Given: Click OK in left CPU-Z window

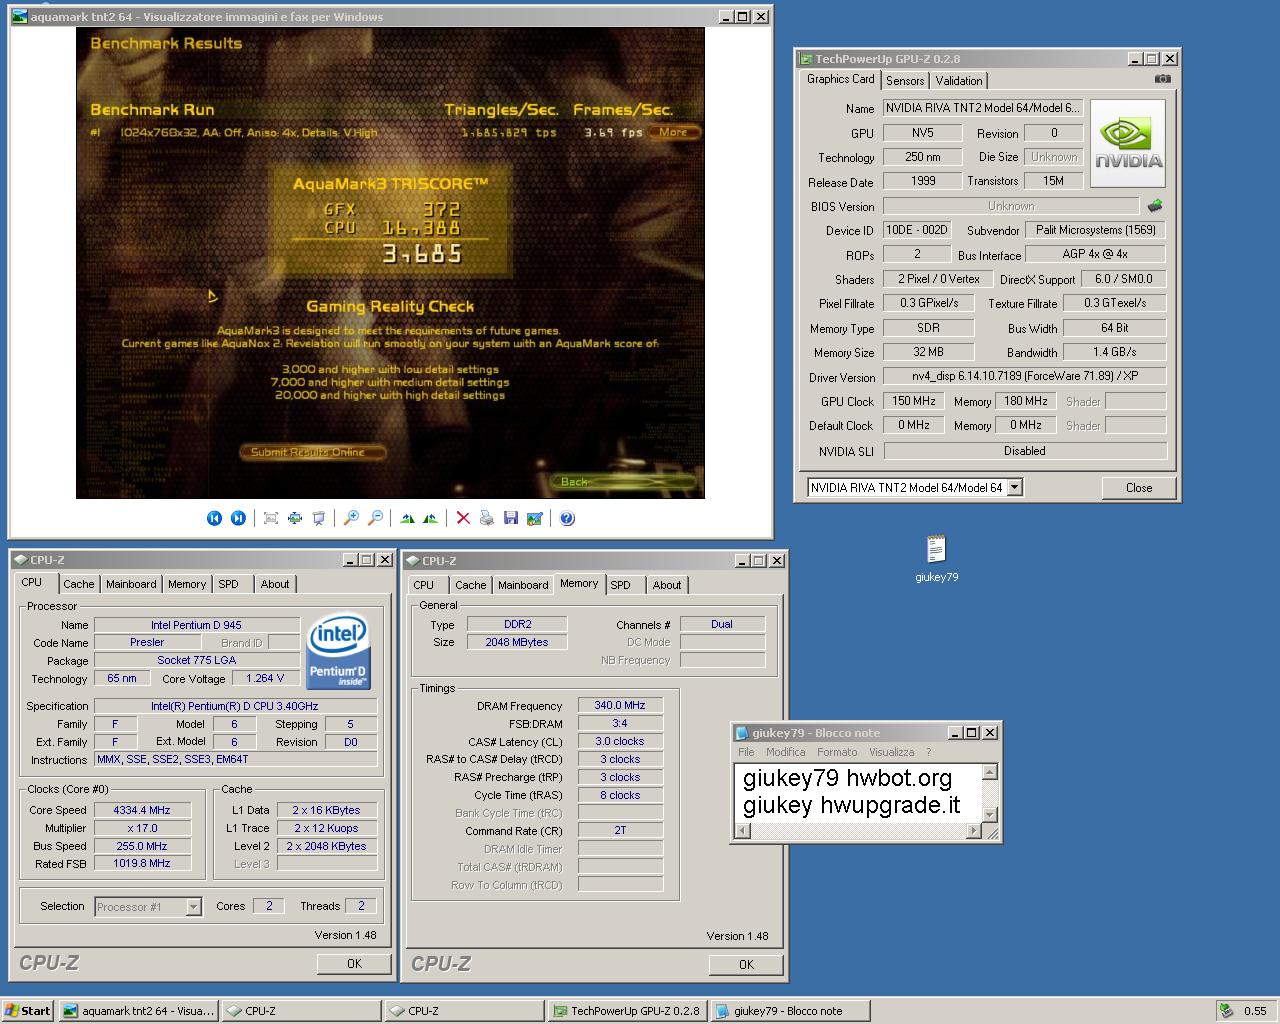Looking at the screenshot, I should [354, 963].
